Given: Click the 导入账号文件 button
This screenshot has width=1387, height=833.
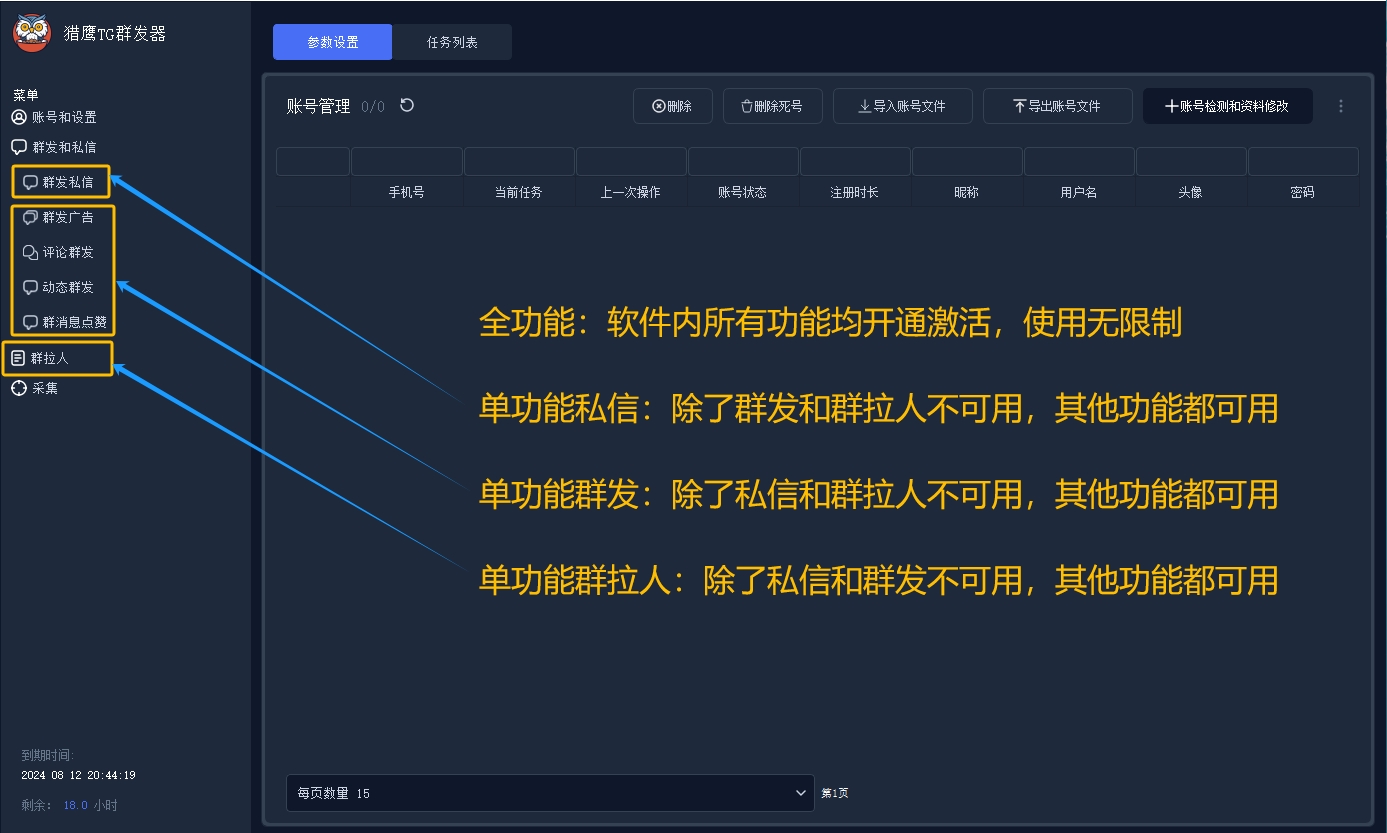Looking at the screenshot, I should [x=902, y=106].
